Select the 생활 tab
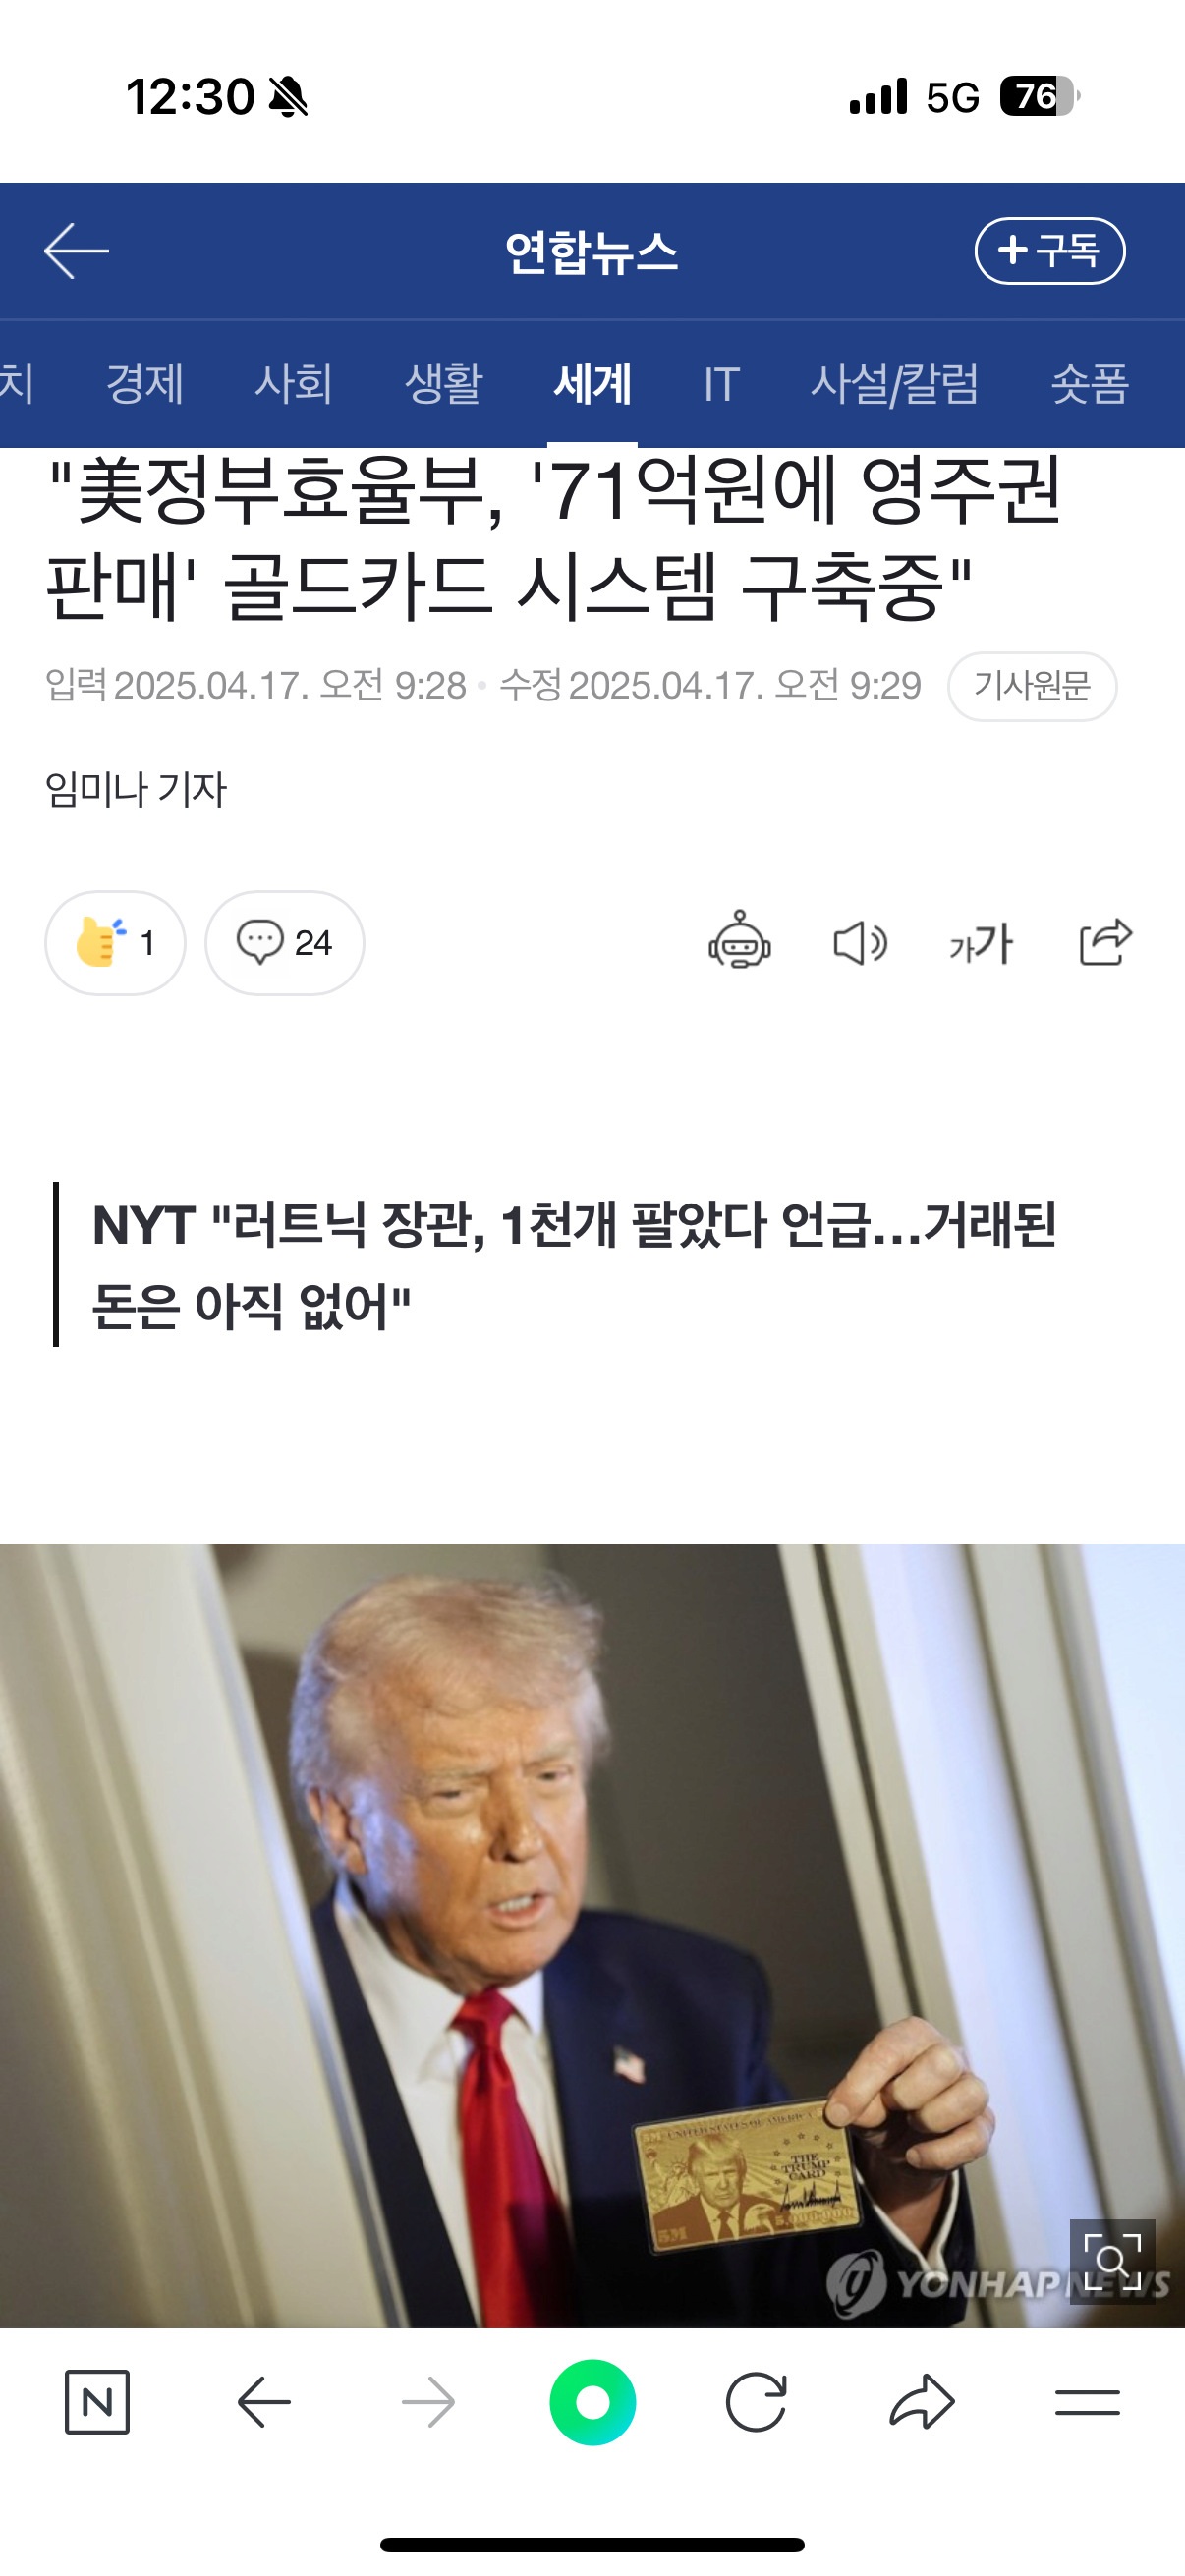This screenshot has height=2576, width=1185. pyautogui.click(x=443, y=384)
